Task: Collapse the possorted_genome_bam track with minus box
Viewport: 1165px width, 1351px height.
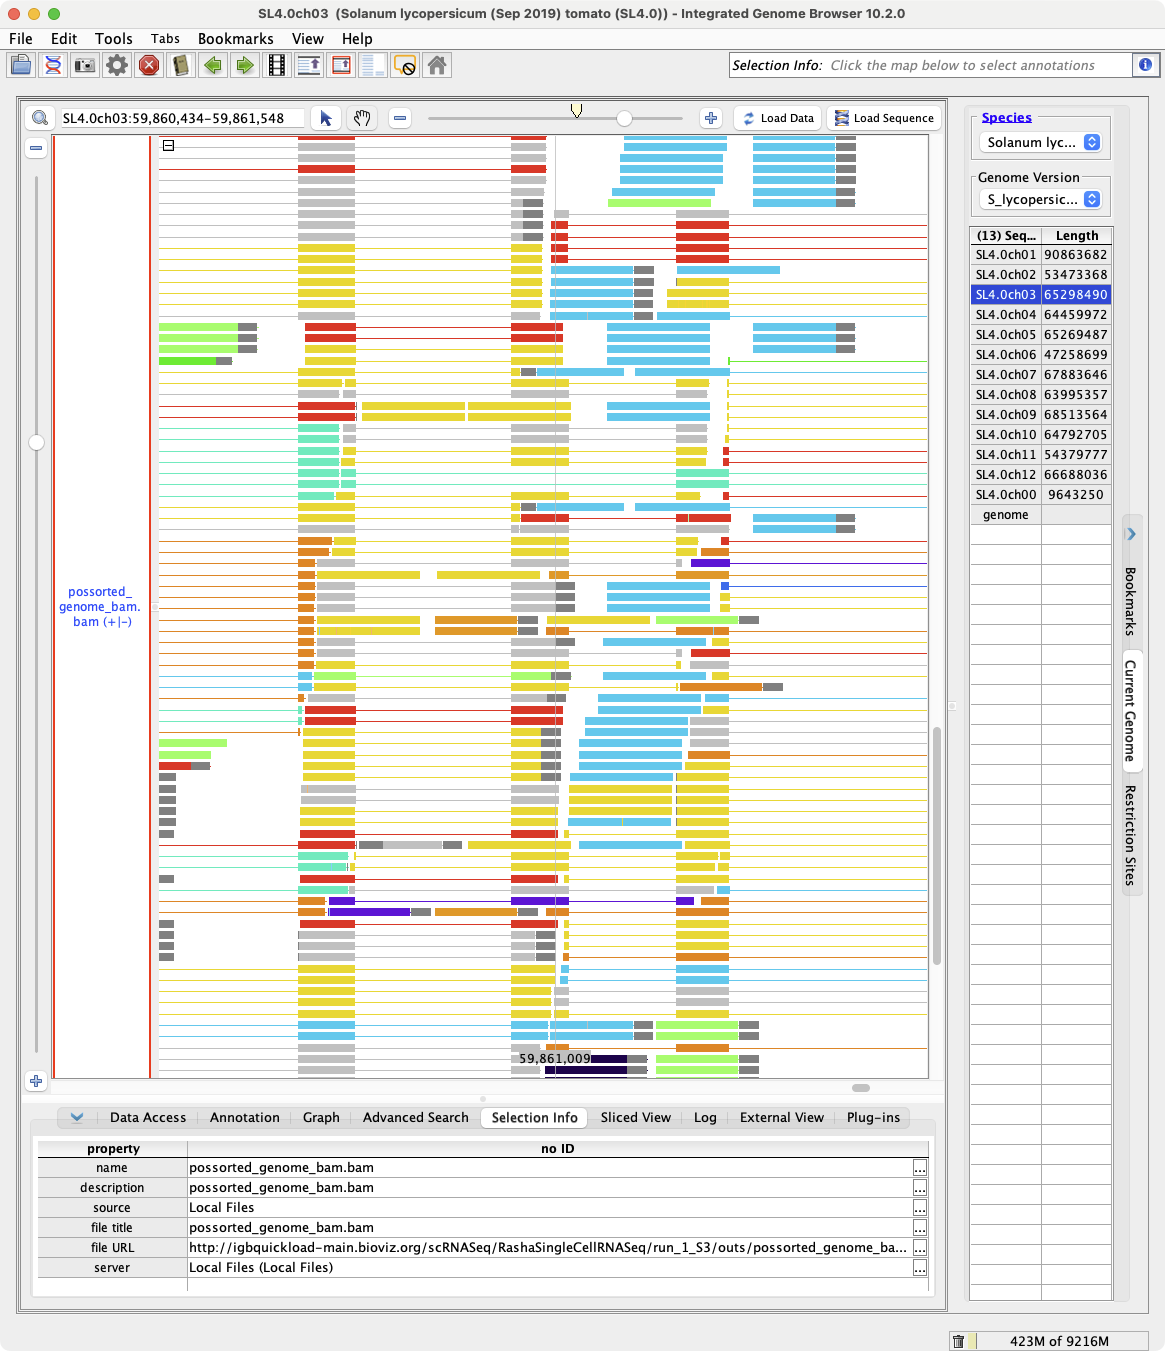Action: click(169, 146)
